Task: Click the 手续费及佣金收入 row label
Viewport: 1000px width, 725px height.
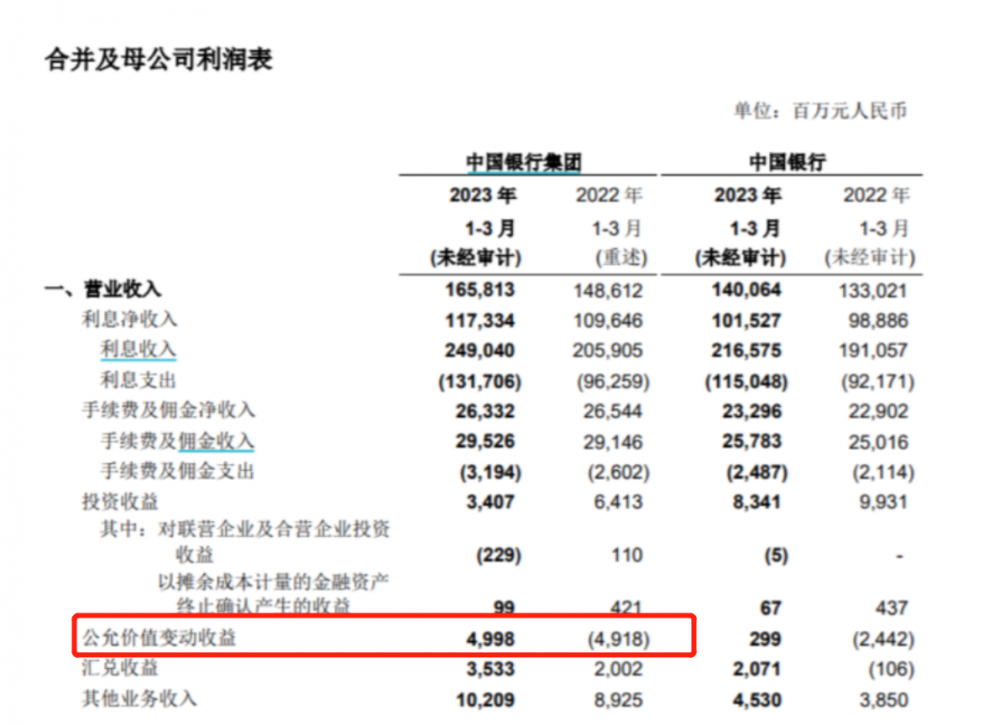Action: pos(177,441)
